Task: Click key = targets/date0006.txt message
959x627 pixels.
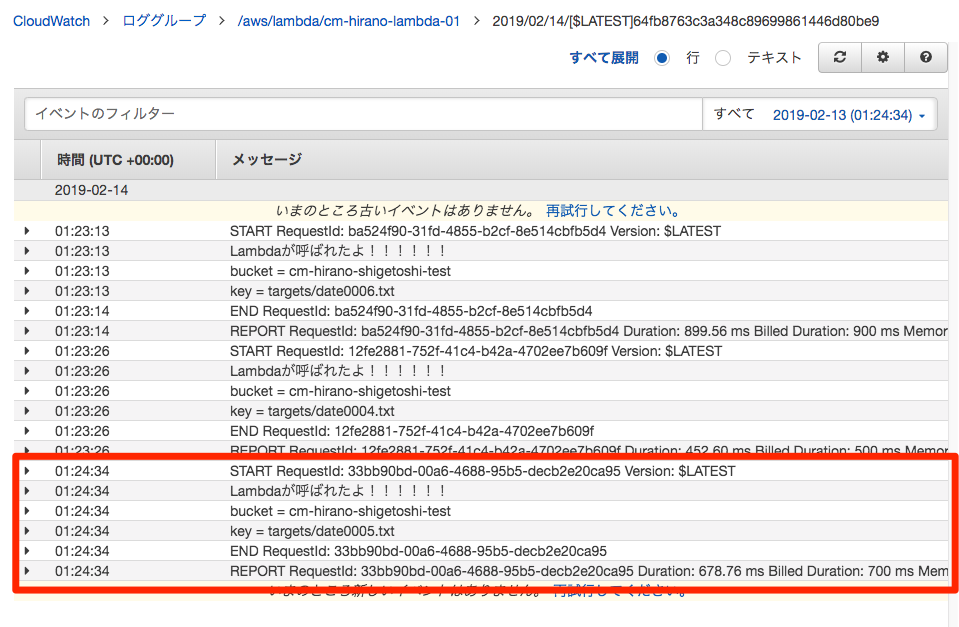Action: click(x=312, y=291)
